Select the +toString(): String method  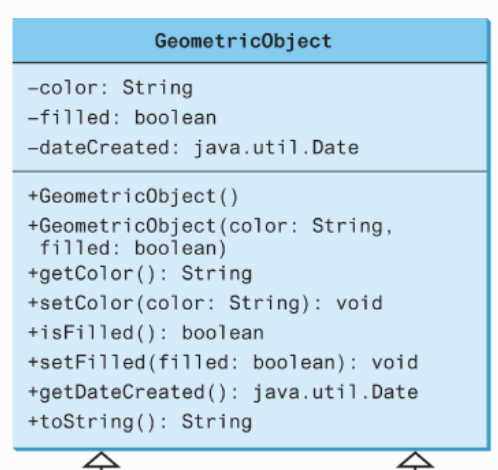click(140, 422)
